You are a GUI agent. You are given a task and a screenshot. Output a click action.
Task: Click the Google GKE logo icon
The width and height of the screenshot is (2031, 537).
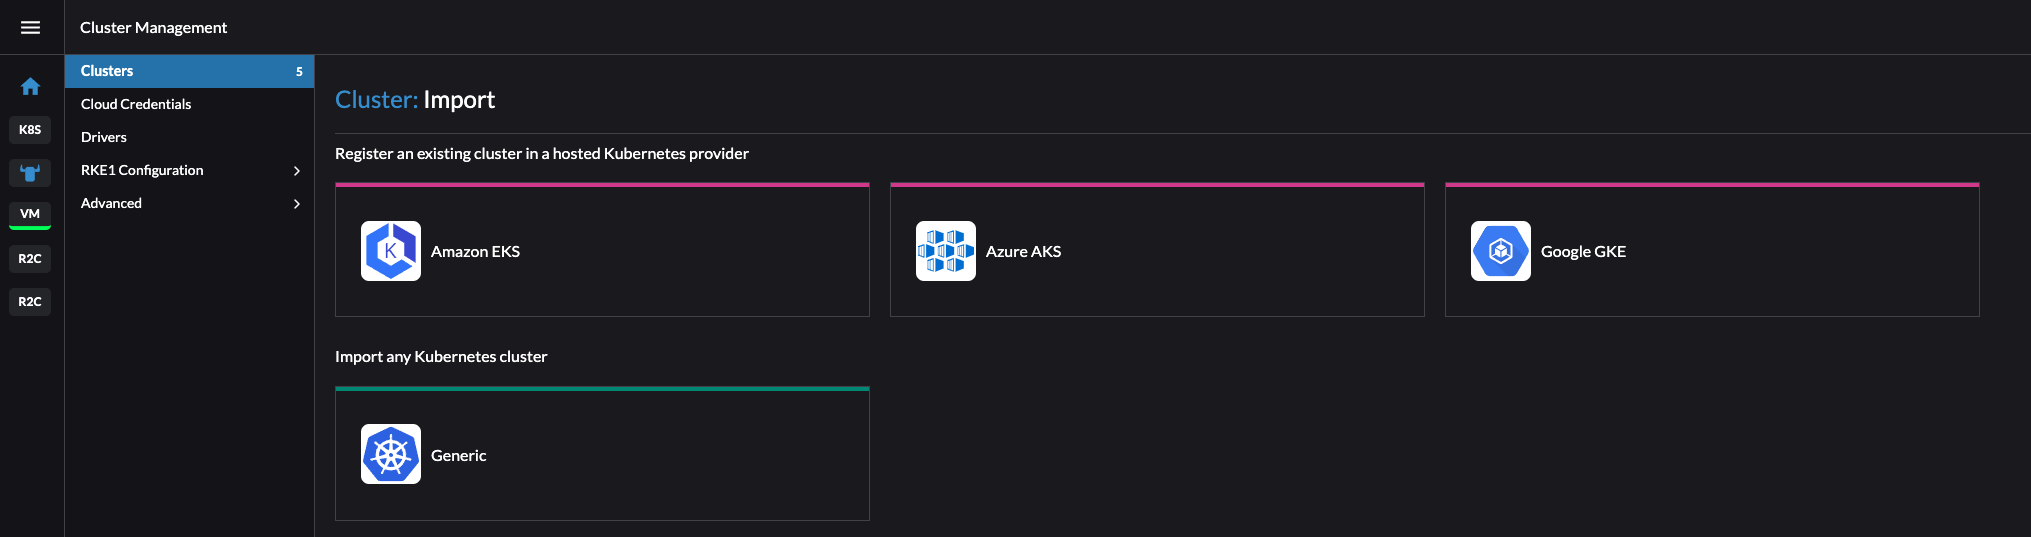tap(1501, 251)
